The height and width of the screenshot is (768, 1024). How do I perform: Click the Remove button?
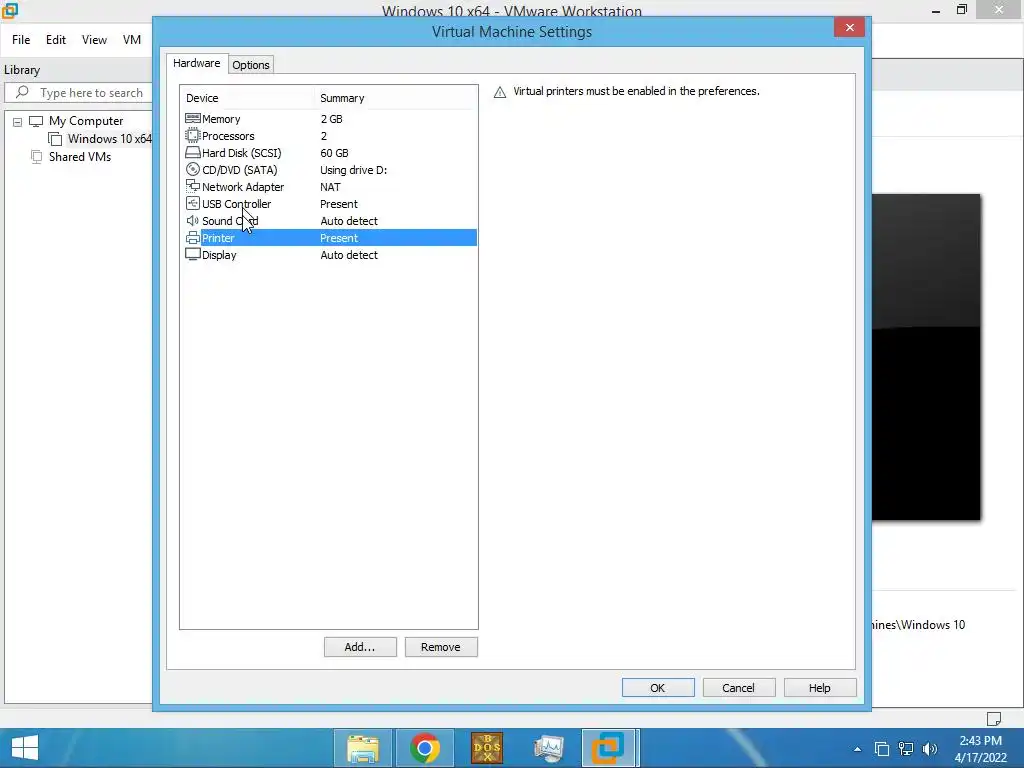pos(441,647)
